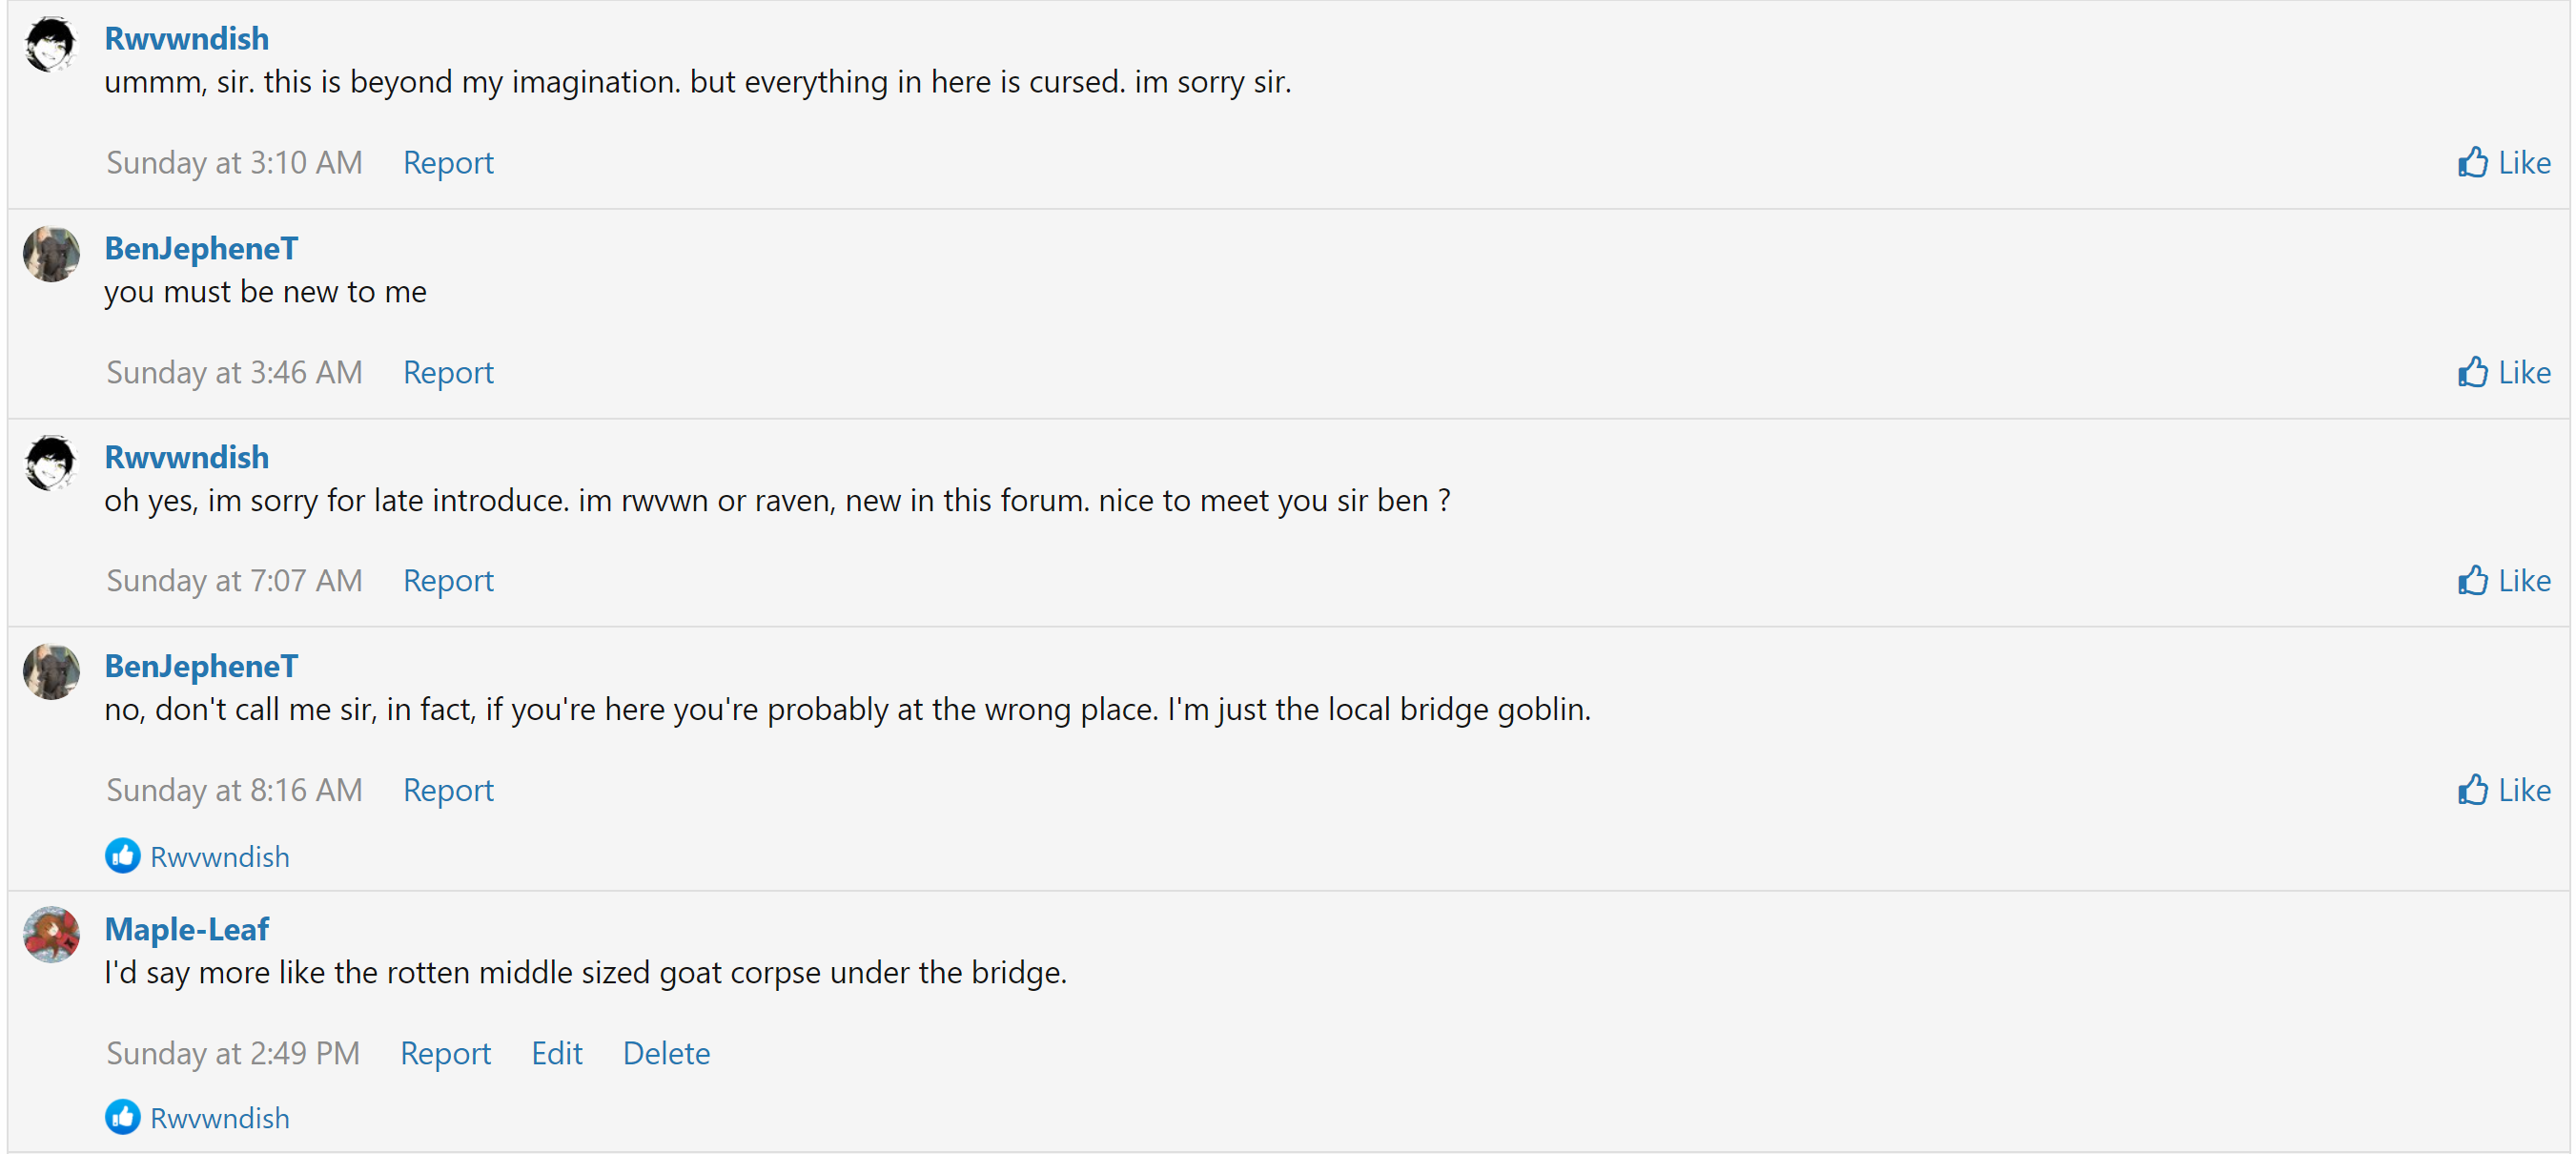Open Rwvwndish's profile from the first comment
This screenshot has width=2576, height=1154.
click(186, 37)
